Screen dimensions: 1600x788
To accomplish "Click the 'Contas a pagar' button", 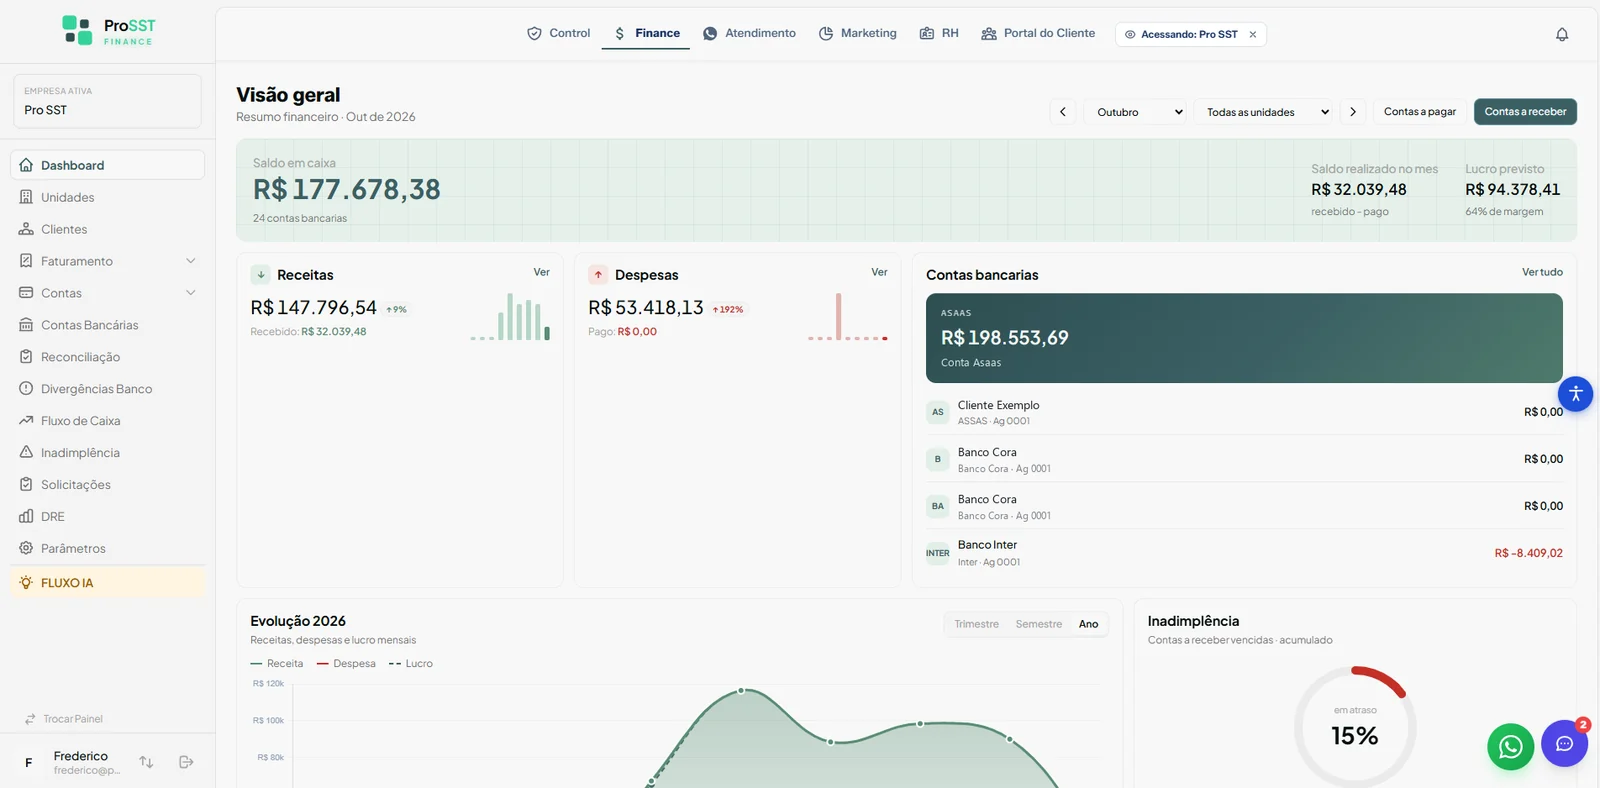I will (x=1420, y=112).
